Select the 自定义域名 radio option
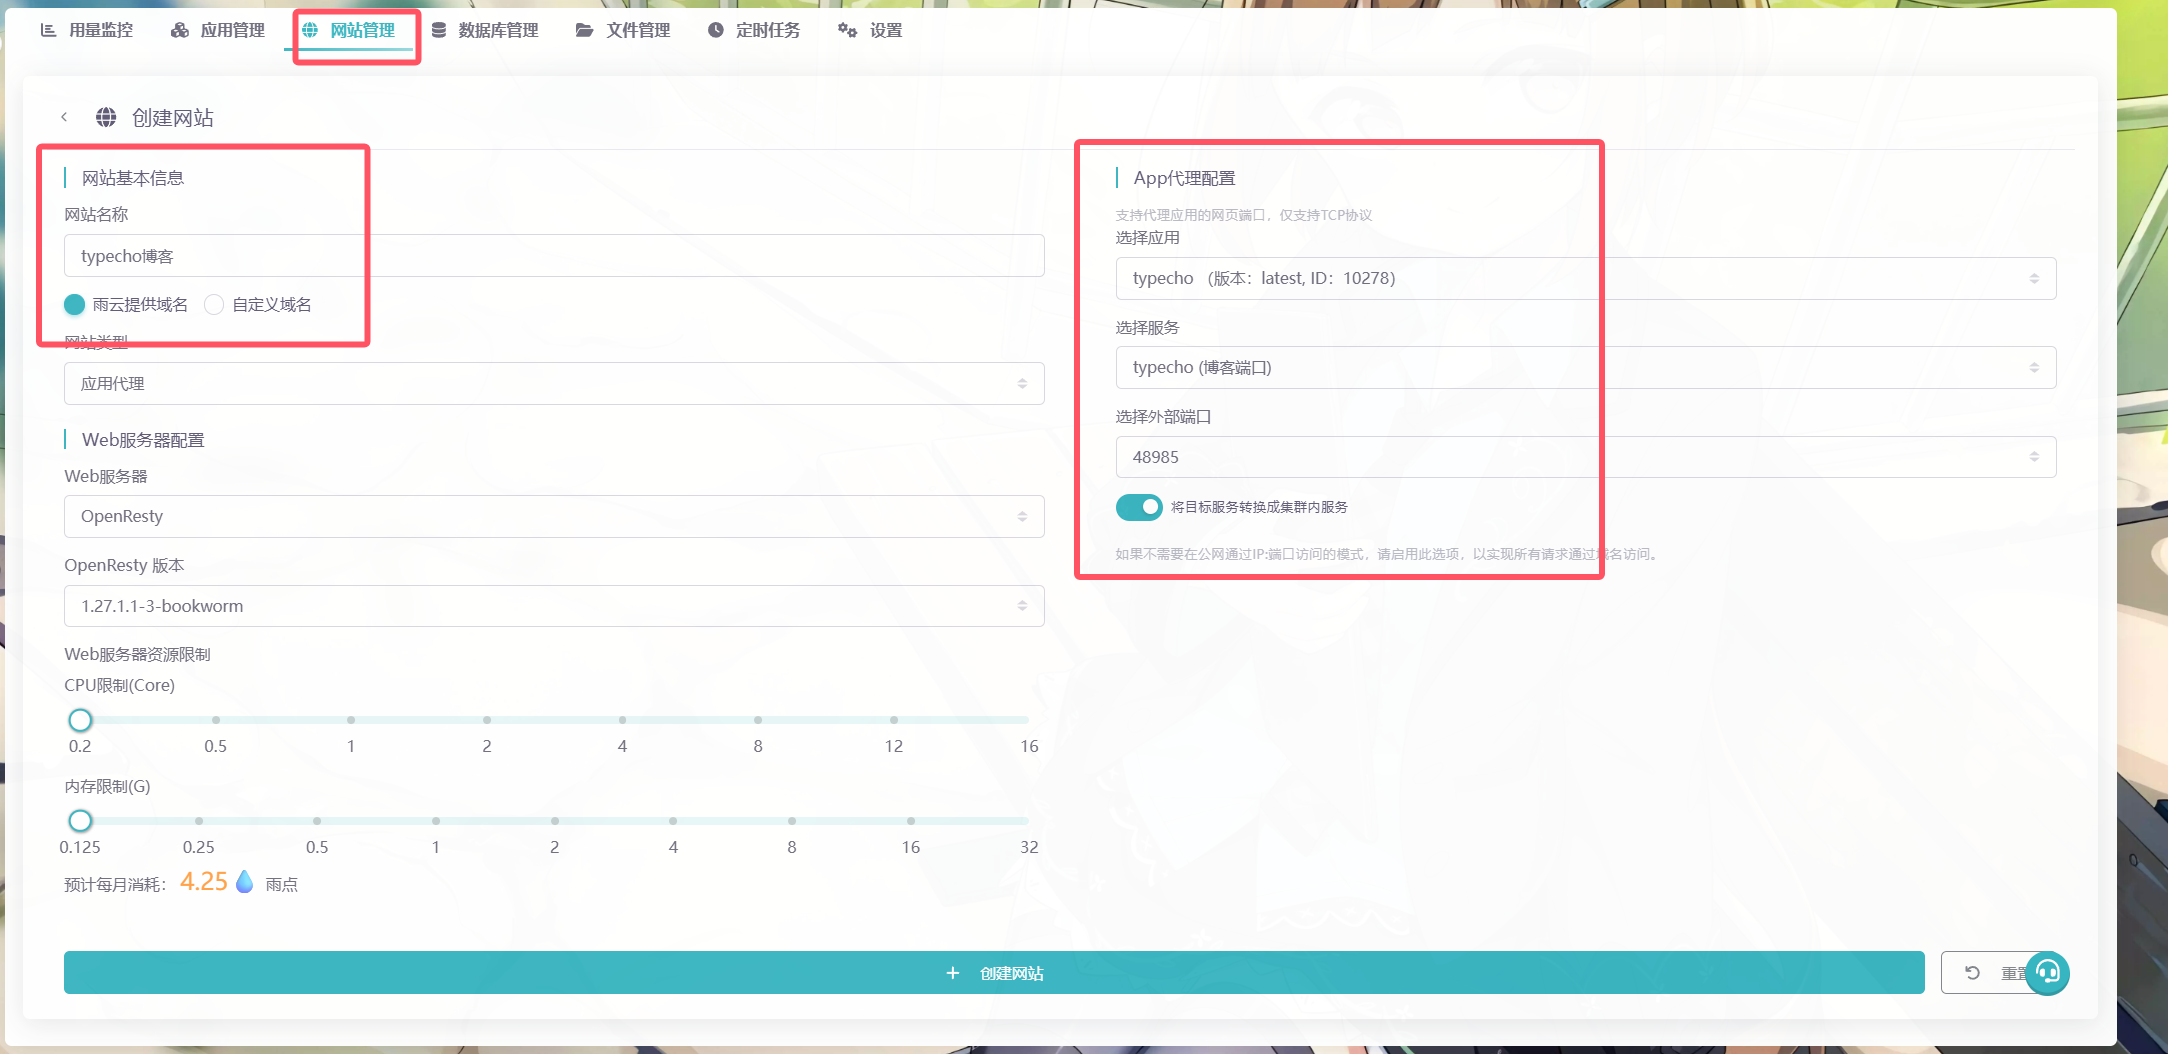The image size is (2168, 1054). pyautogui.click(x=258, y=304)
